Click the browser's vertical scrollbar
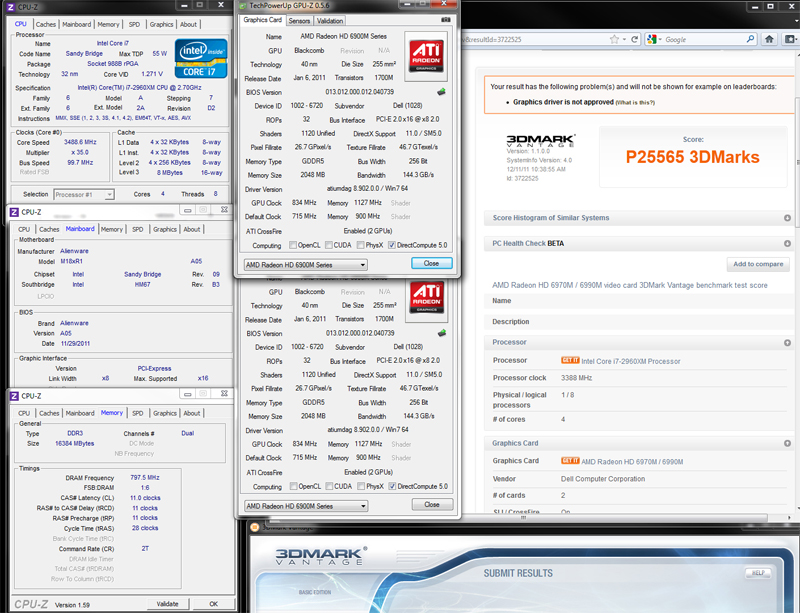The height and width of the screenshot is (613, 800). (797, 163)
